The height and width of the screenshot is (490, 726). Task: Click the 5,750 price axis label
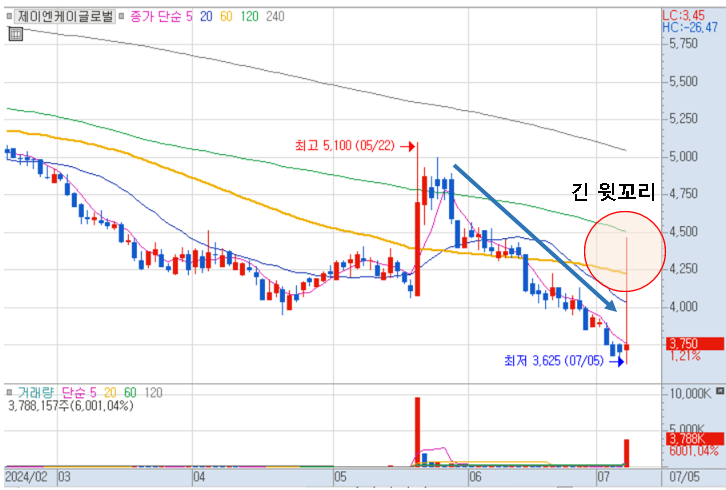click(x=683, y=44)
